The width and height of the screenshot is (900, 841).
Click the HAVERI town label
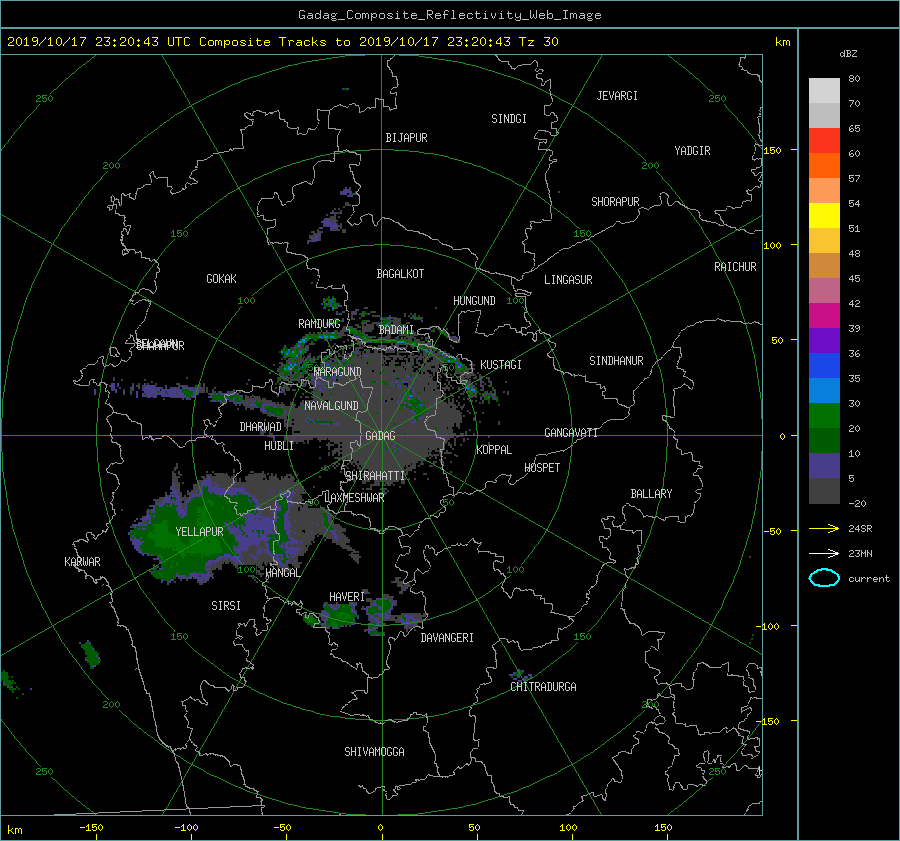(347, 597)
